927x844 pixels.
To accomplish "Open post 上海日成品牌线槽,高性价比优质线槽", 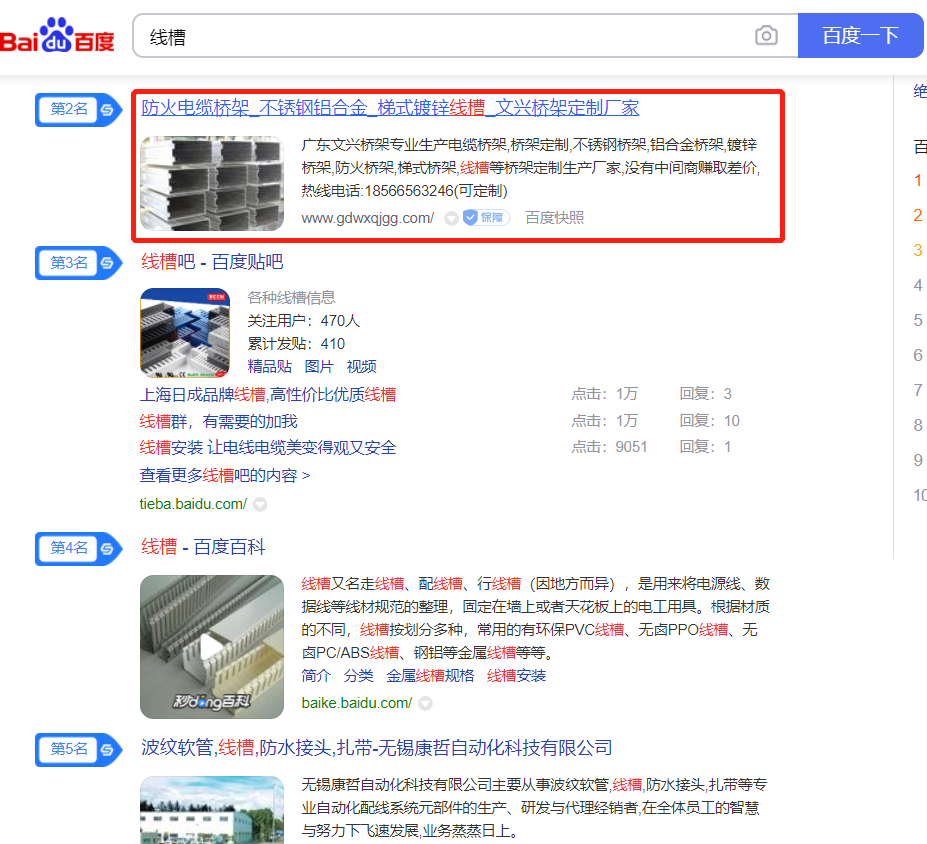I will [x=268, y=394].
